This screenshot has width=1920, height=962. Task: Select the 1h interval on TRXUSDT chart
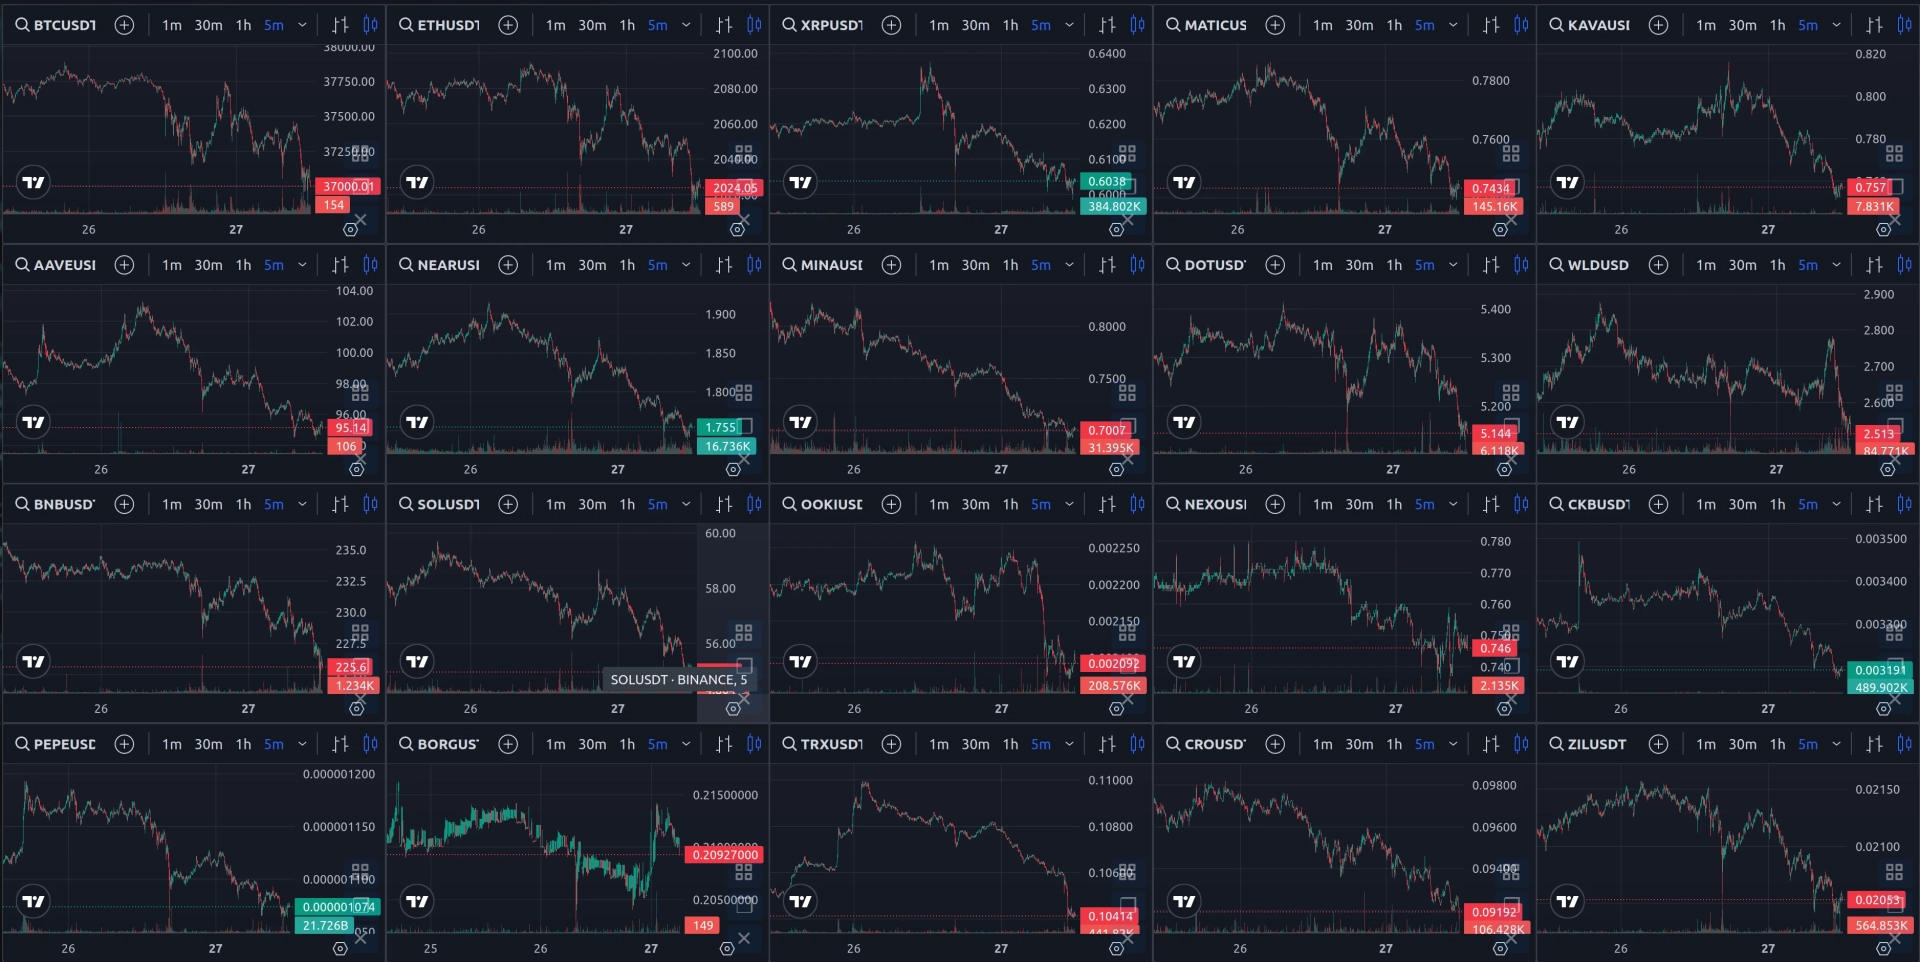point(1010,744)
